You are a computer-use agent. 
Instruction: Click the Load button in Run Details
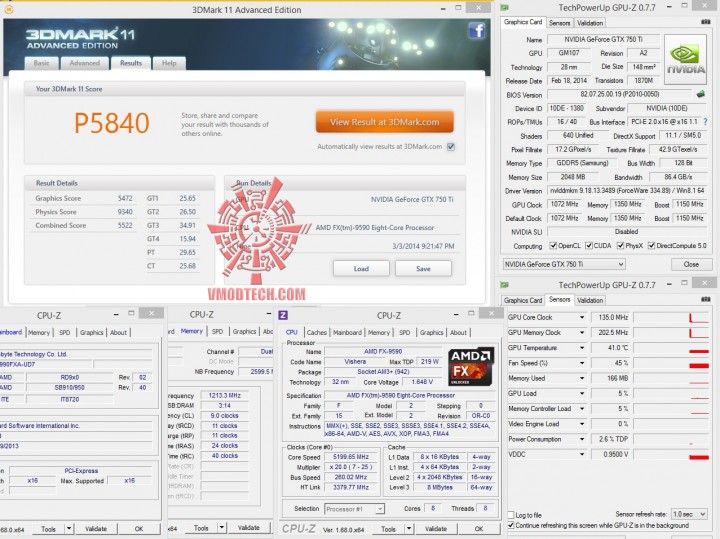pyautogui.click(x=361, y=269)
